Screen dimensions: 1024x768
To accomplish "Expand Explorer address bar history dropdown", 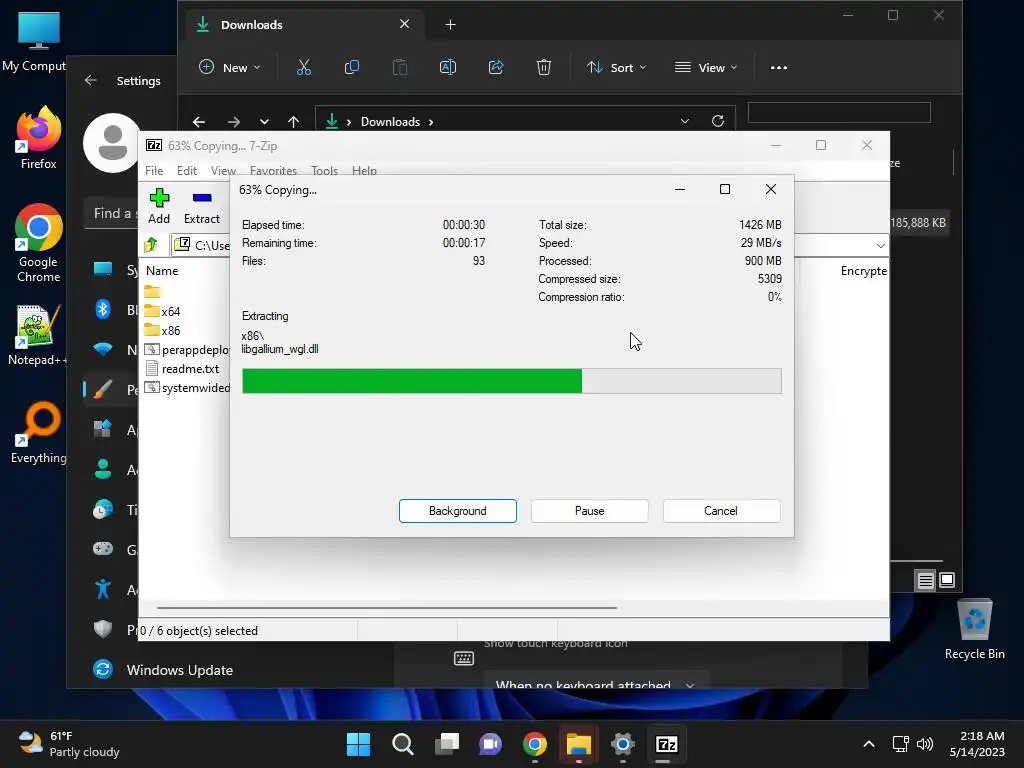I will tap(684, 121).
